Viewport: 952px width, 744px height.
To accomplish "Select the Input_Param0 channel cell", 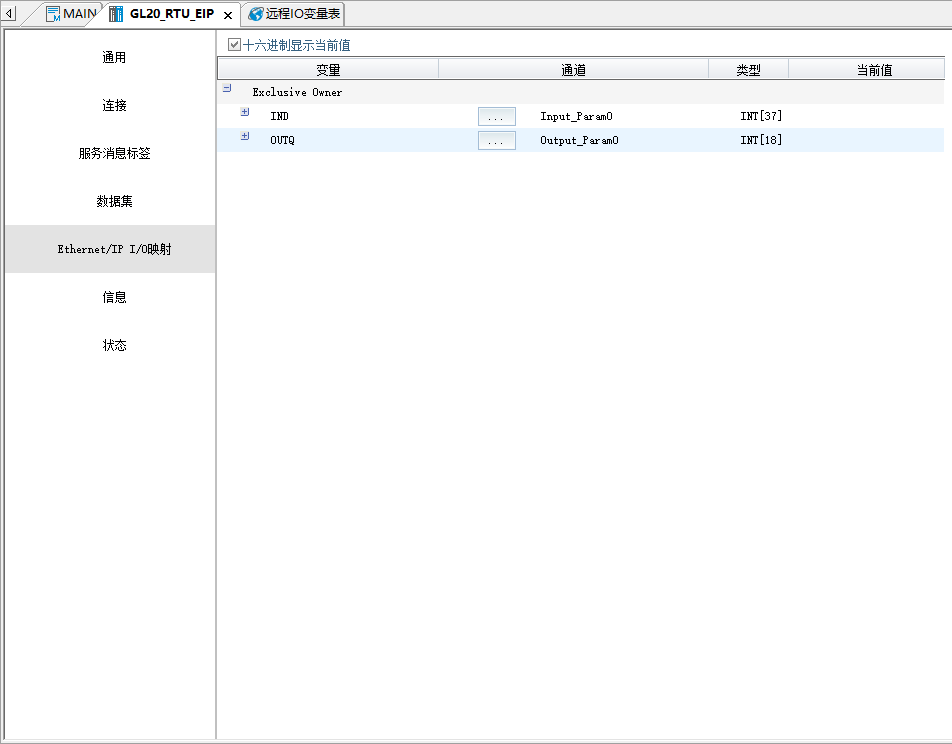I will (576, 117).
